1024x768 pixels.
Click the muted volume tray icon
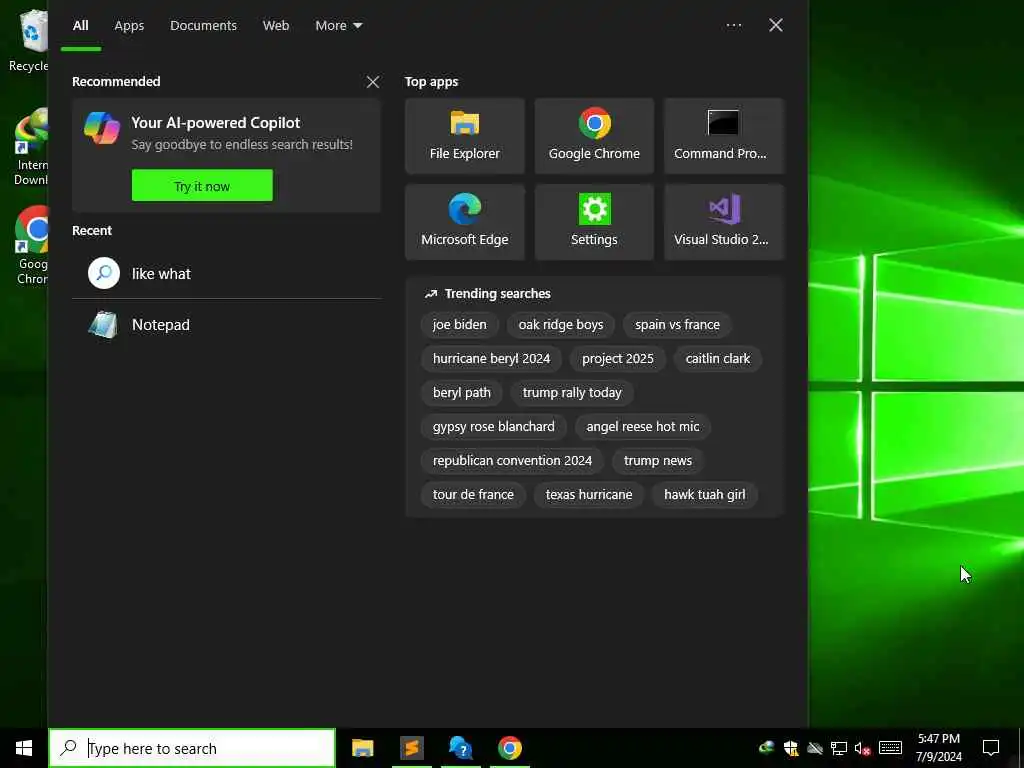pos(862,748)
